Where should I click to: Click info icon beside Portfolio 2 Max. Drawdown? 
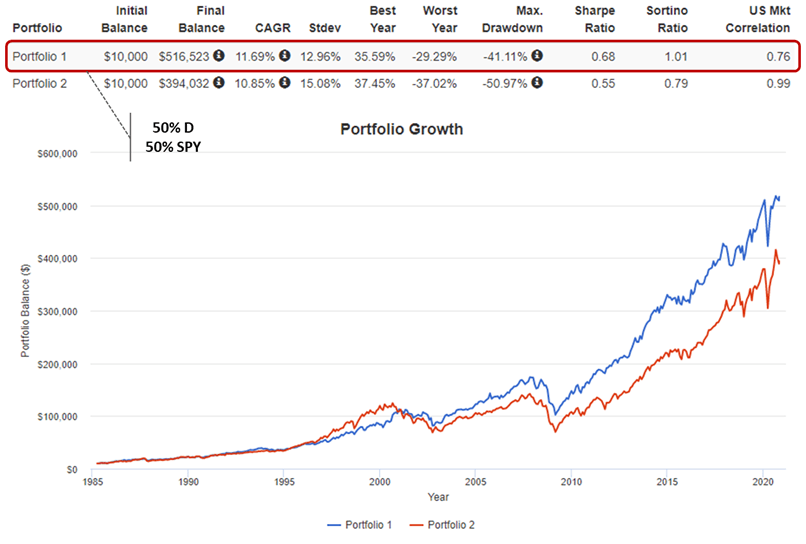point(537,82)
